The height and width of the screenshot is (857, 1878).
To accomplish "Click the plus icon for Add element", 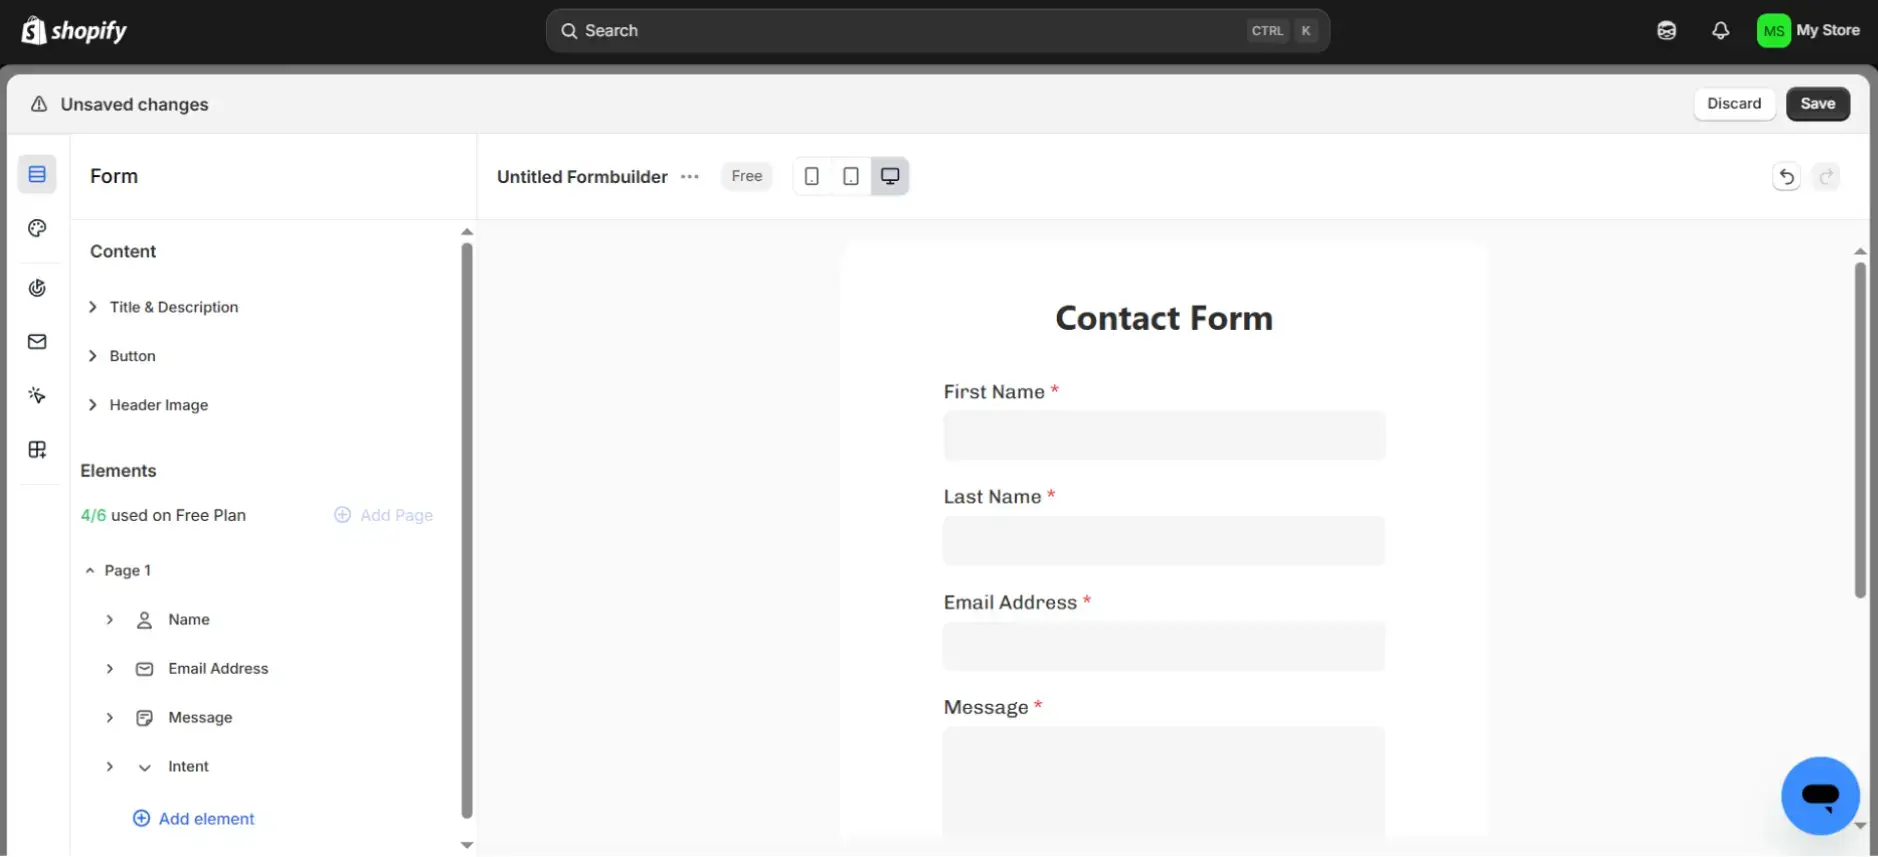I will pos(142,819).
